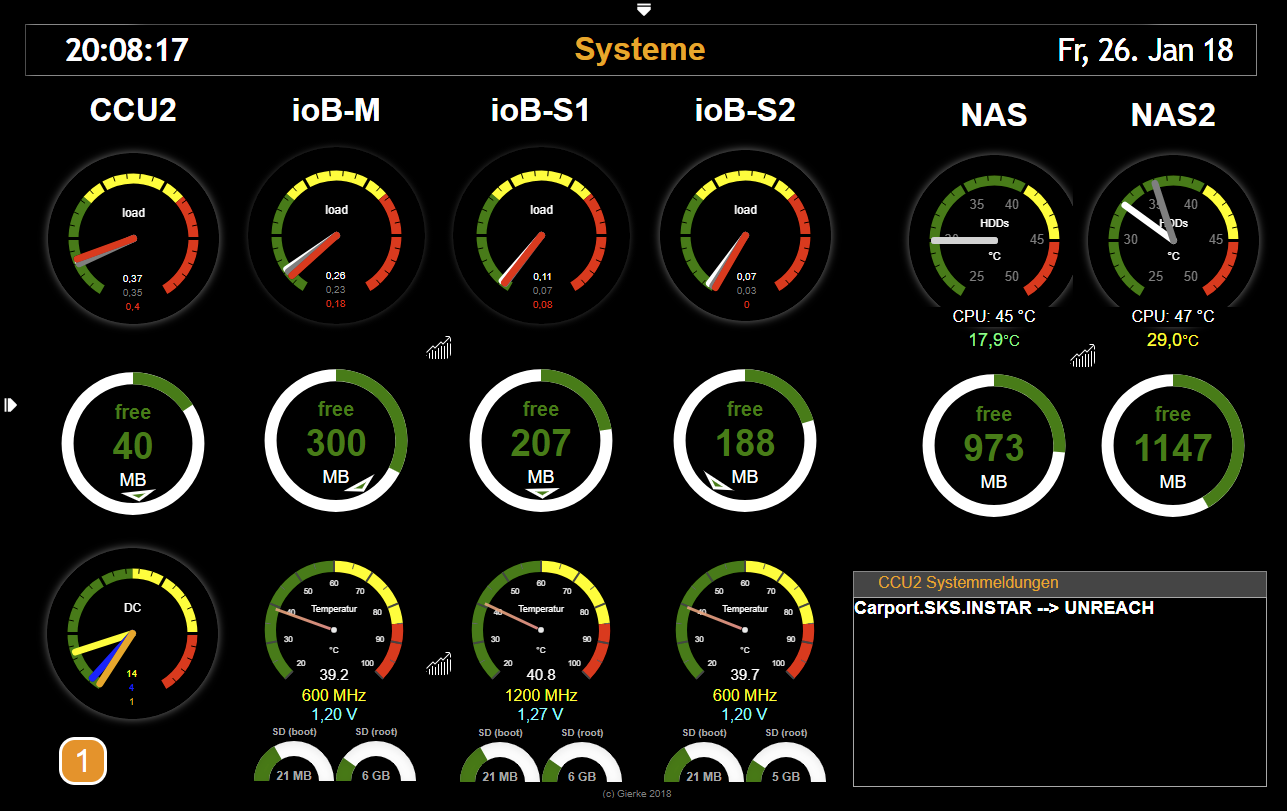The width and height of the screenshot is (1287, 811).
Task: Click the NAS column heading
Action: pos(994,115)
